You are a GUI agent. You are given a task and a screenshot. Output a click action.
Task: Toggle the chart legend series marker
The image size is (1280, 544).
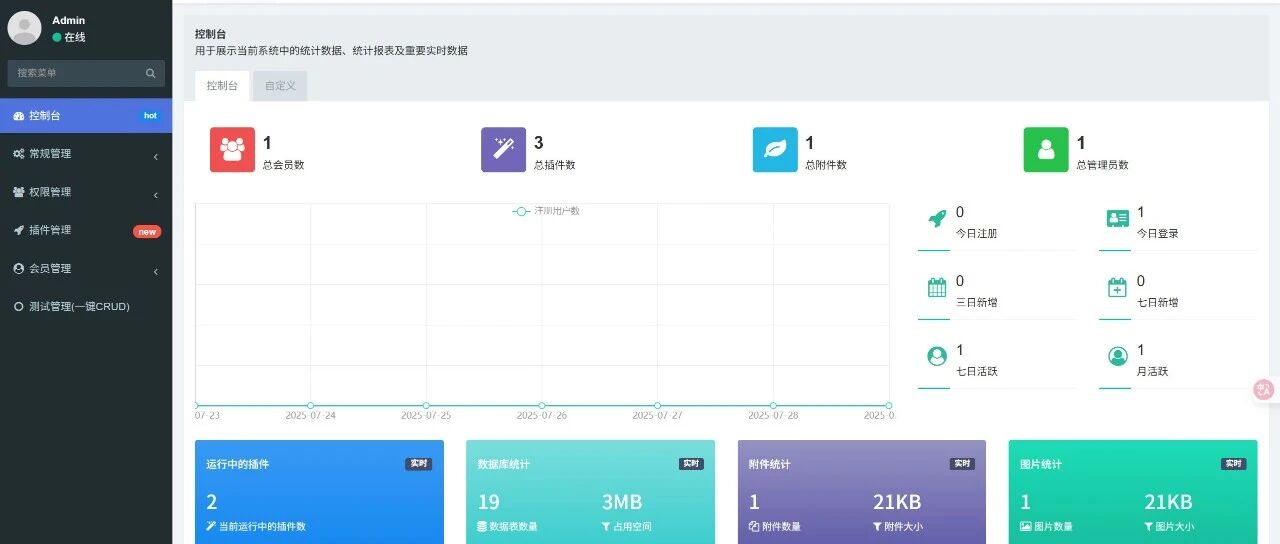(x=521, y=211)
